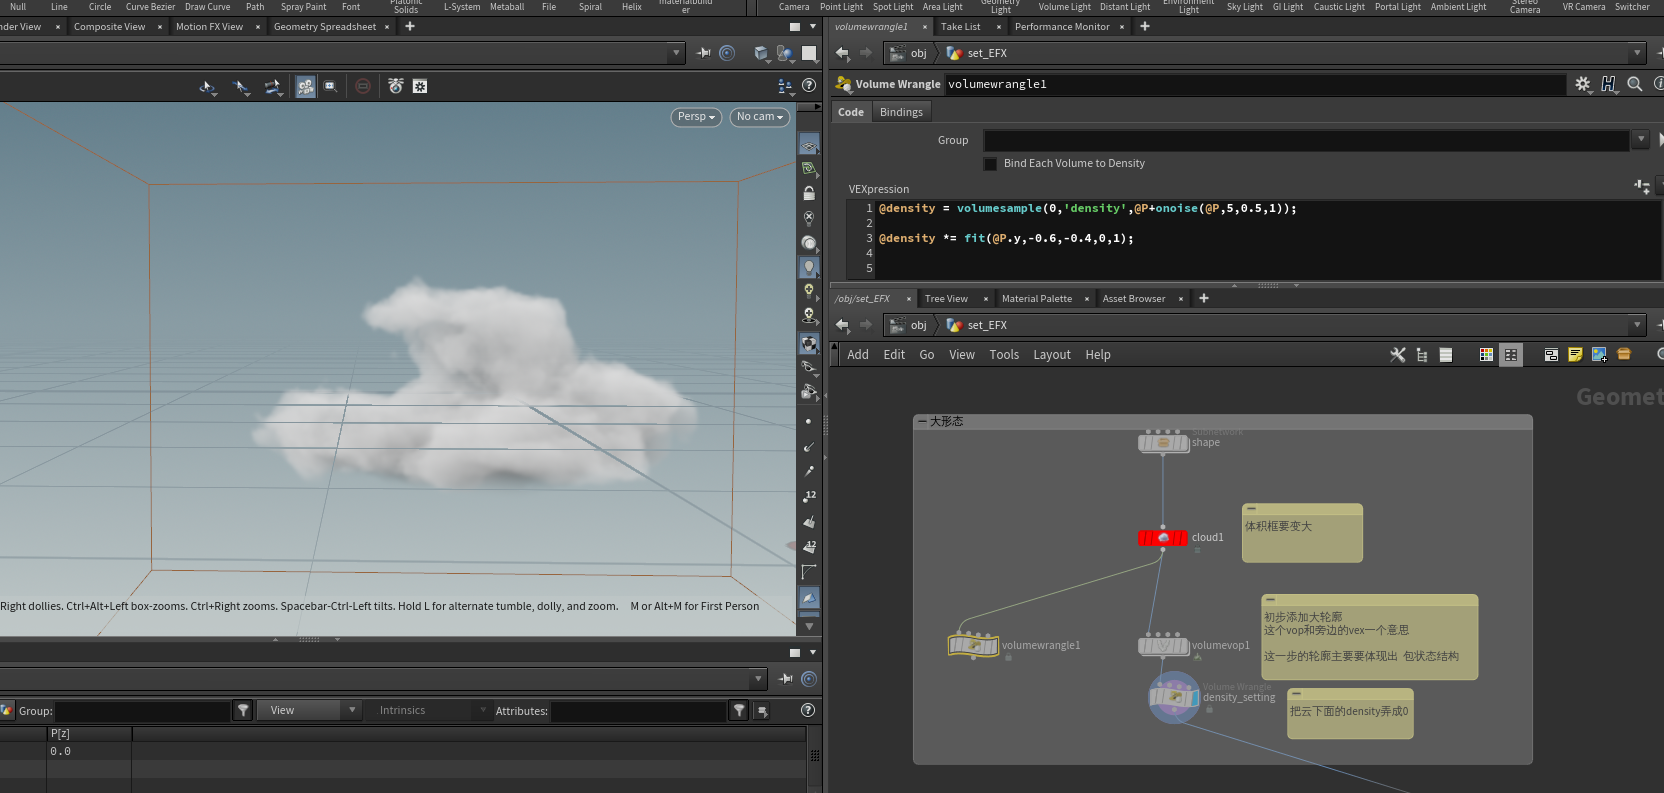Toggle the headlight bulb display option
This screenshot has height=793, width=1664.
[x=809, y=267]
